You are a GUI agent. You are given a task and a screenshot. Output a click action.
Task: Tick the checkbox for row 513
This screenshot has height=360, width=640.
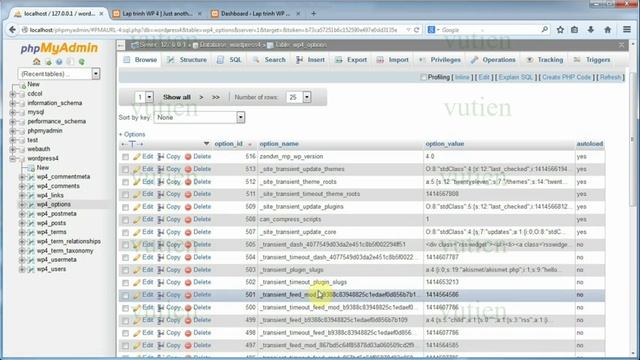[x=125, y=170]
